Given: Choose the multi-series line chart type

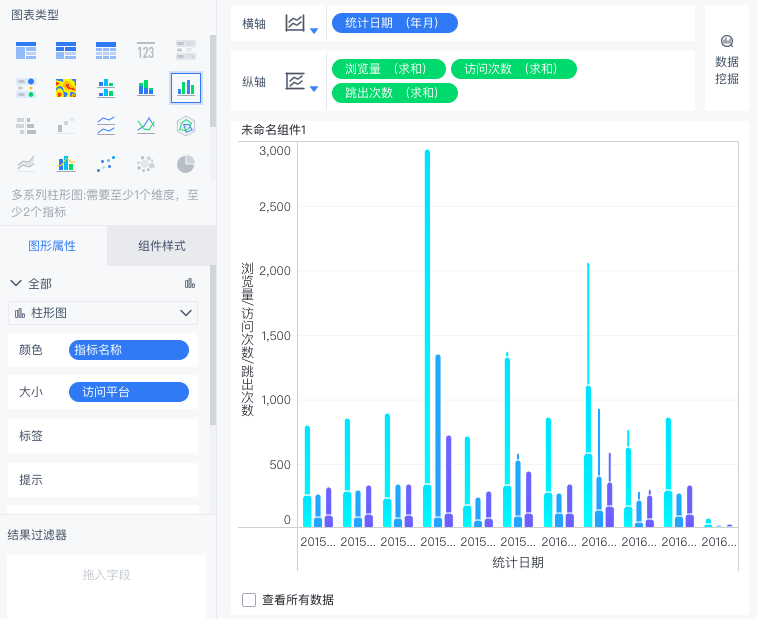Looking at the screenshot, I should pyautogui.click(x=146, y=126).
